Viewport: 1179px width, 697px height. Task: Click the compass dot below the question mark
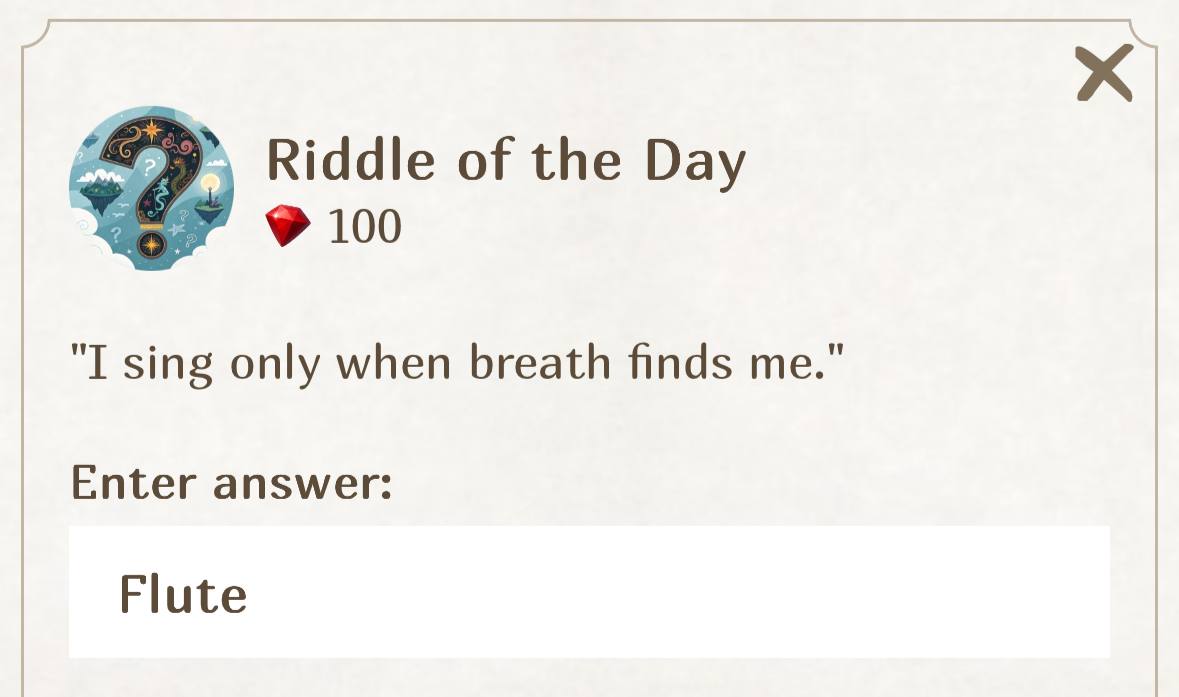151,243
